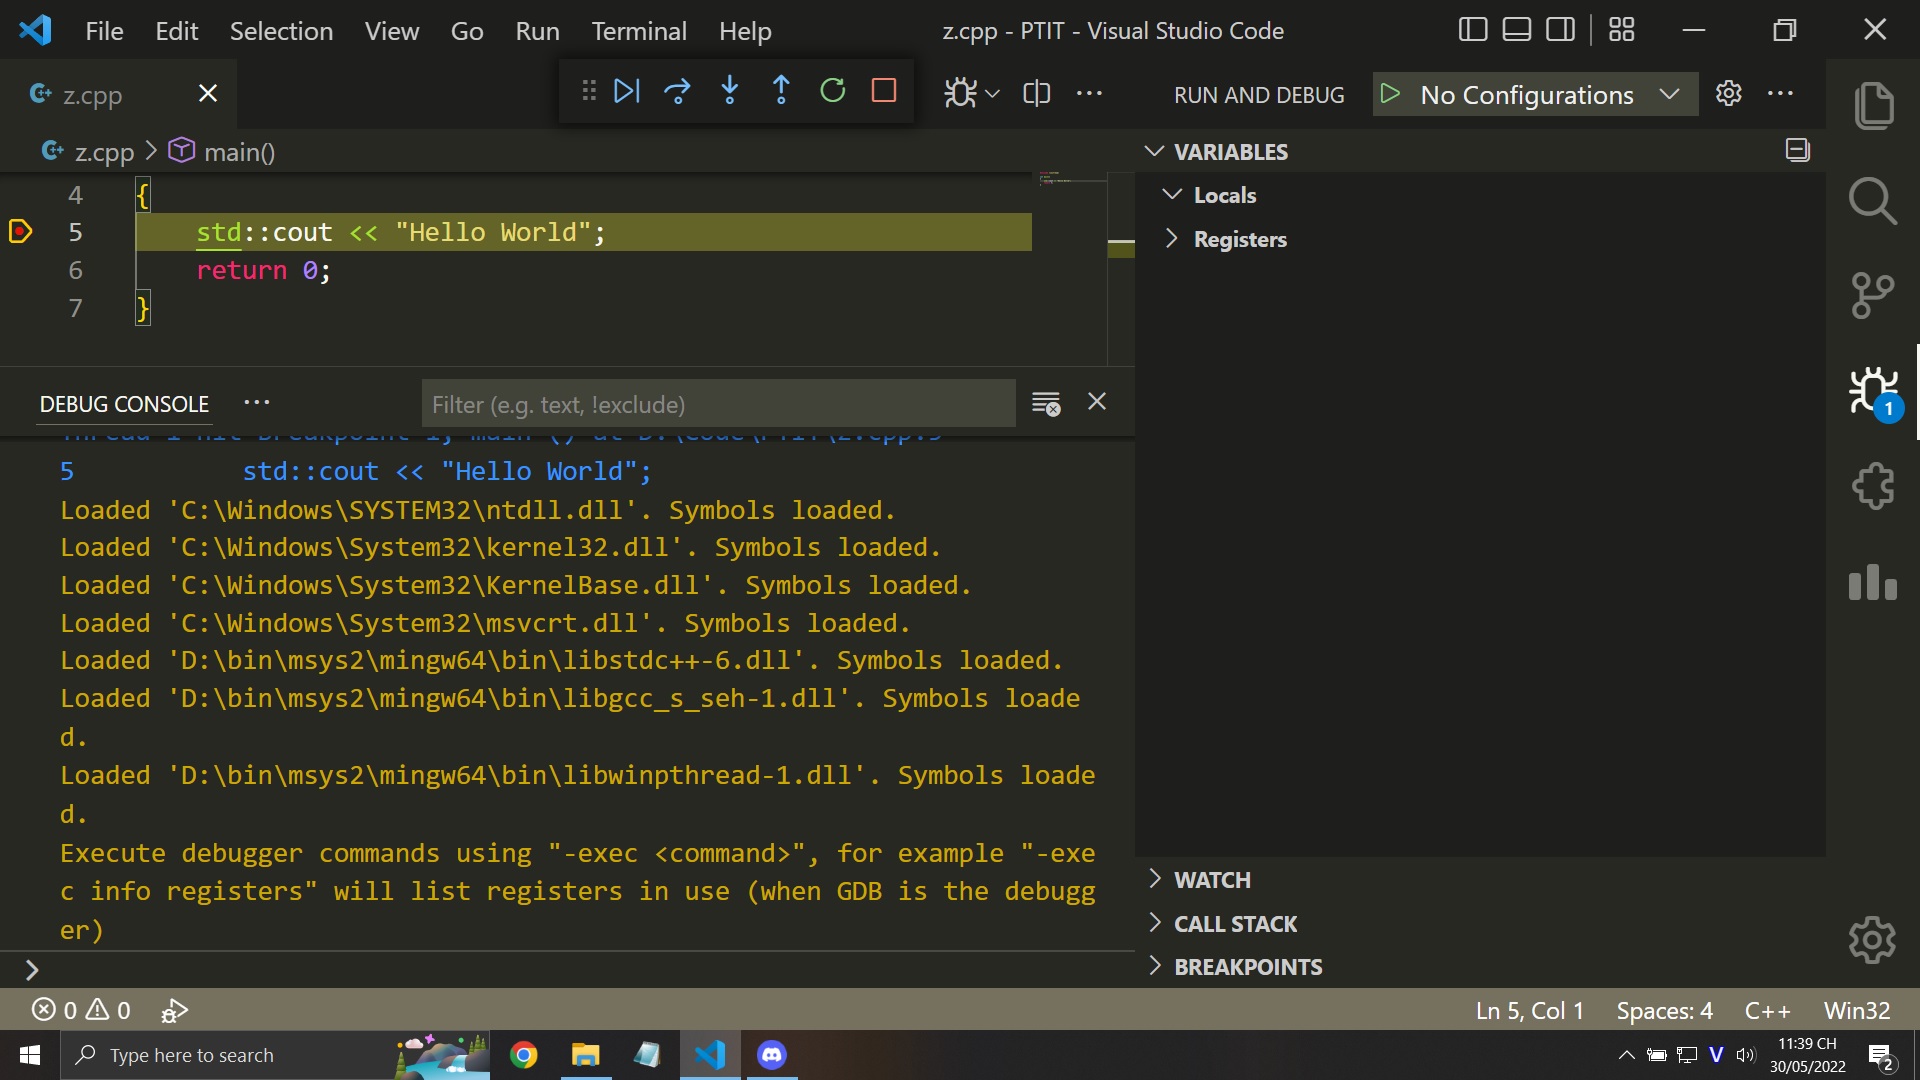Click the Step Over debug icon
Screen dimensions: 1920x1080
pos(678,92)
